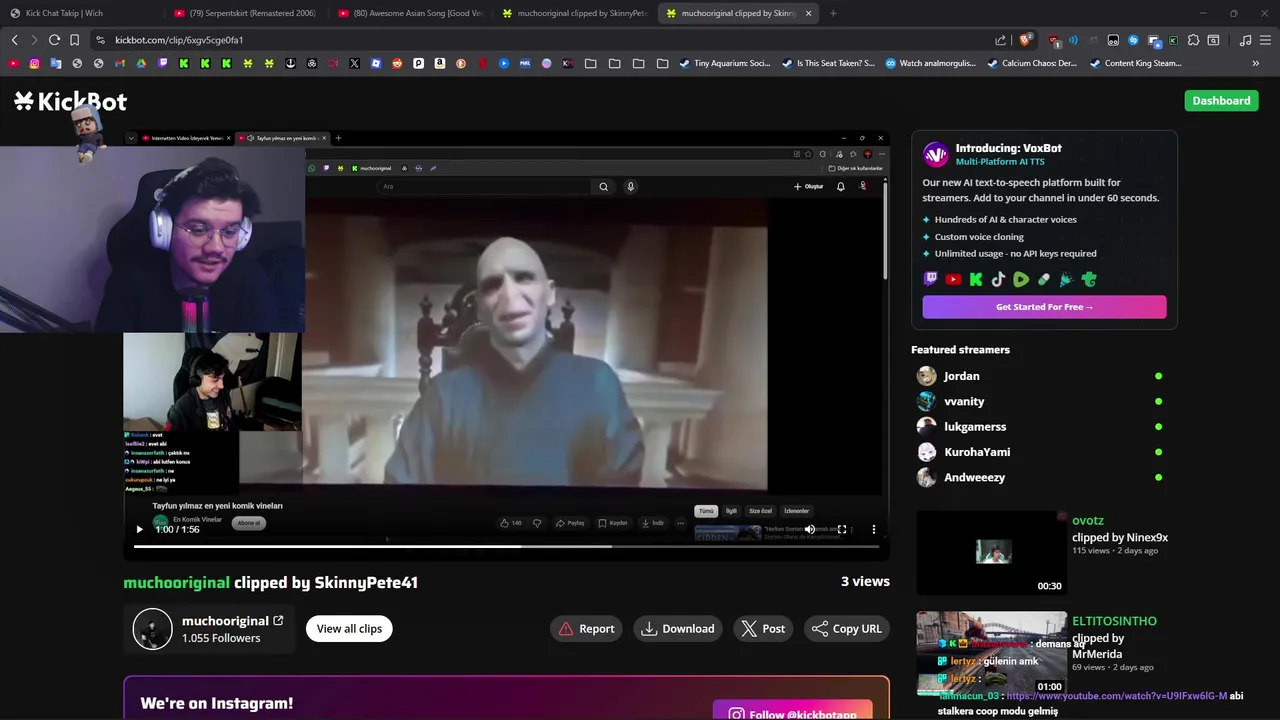Reload the current page

[54, 40]
